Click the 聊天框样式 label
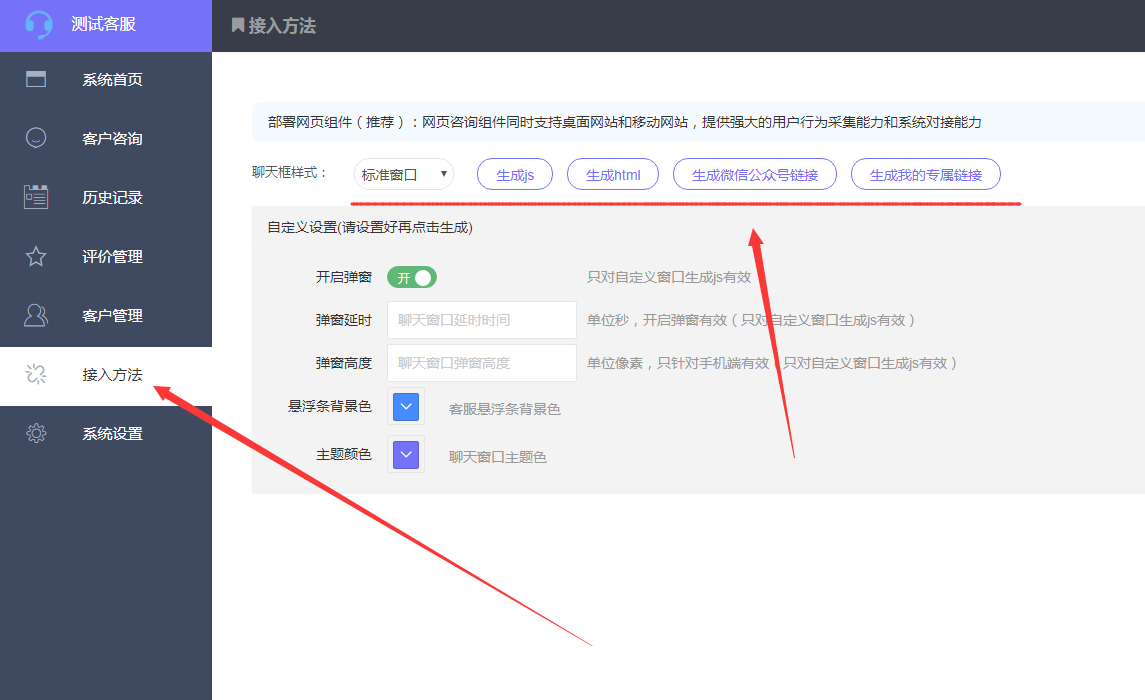The image size is (1145, 700). [289, 172]
